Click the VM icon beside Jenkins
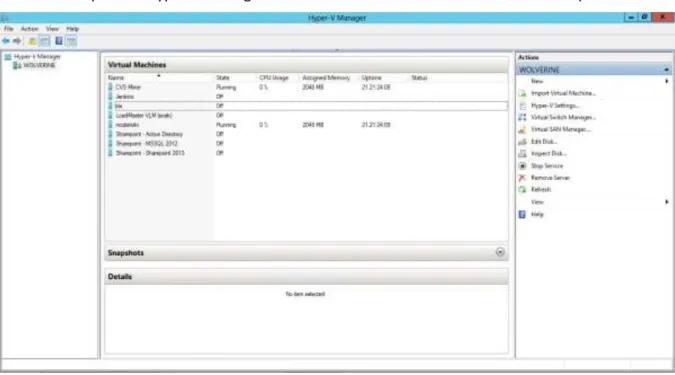Viewport: 675px width, 375px height. tap(110, 96)
